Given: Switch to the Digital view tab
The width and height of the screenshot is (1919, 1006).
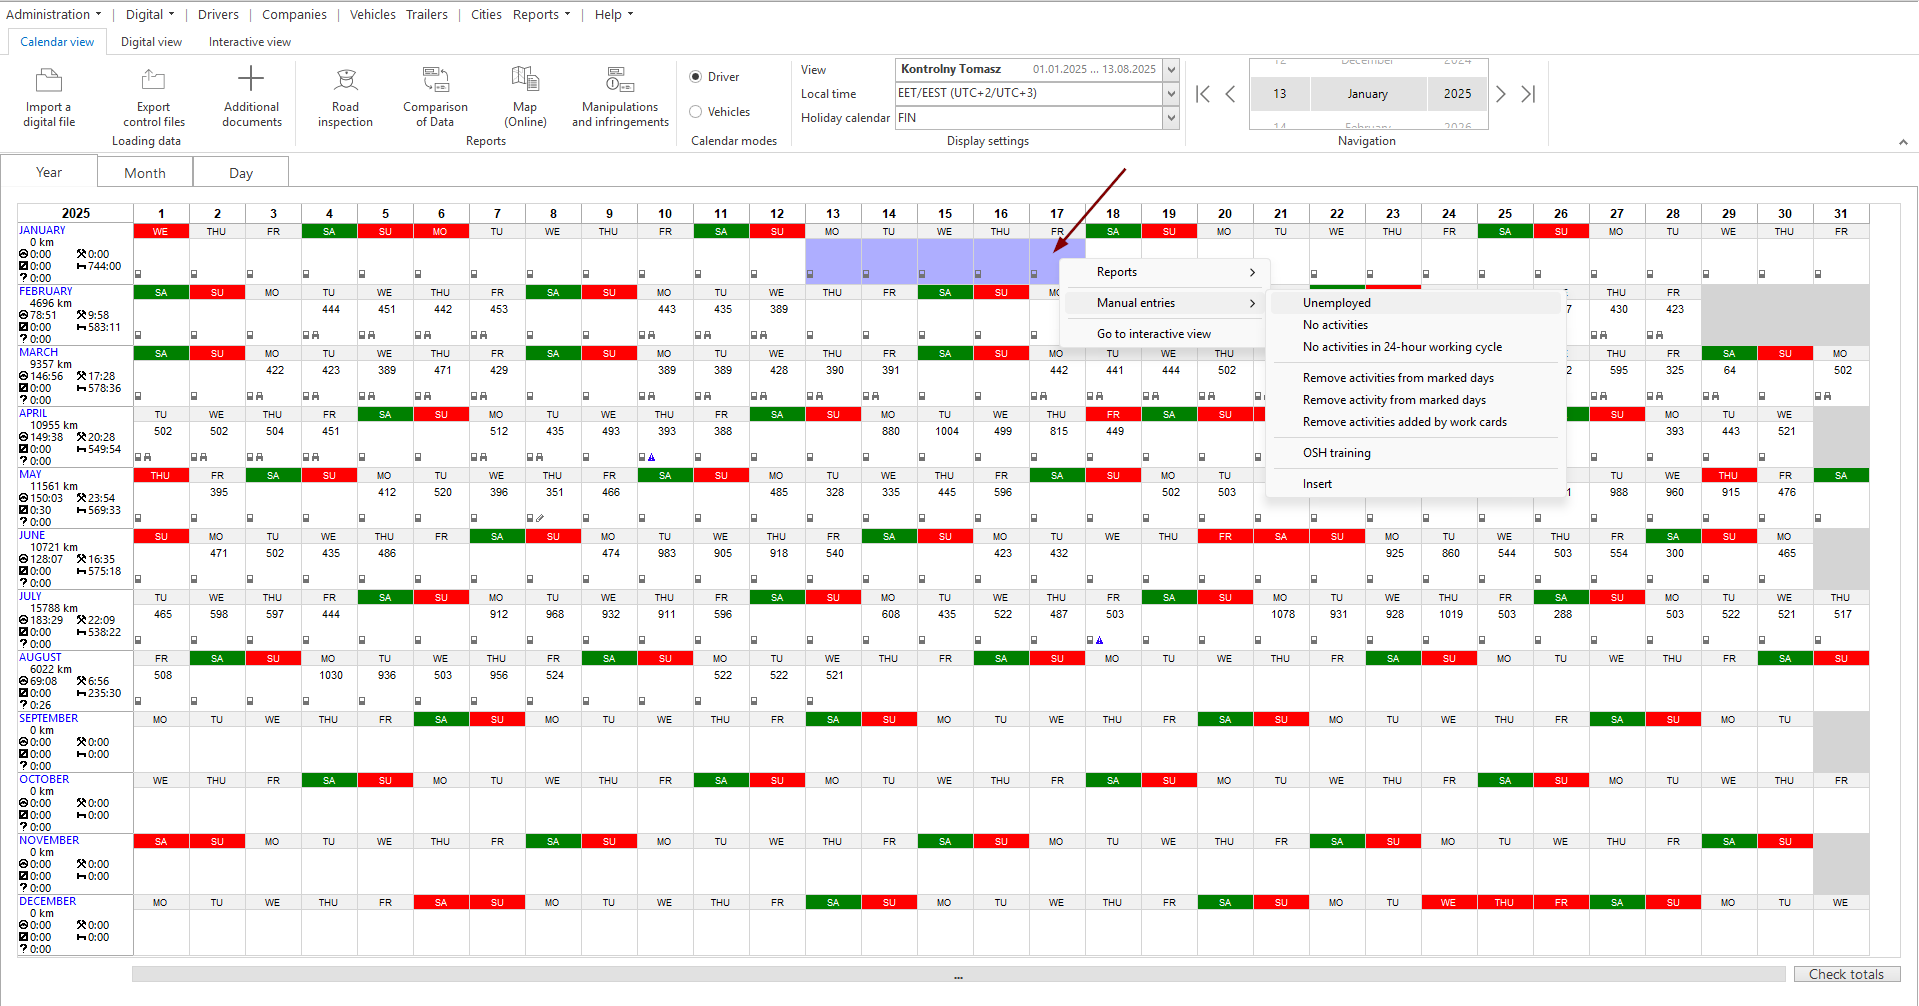Looking at the screenshot, I should pyautogui.click(x=151, y=42).
